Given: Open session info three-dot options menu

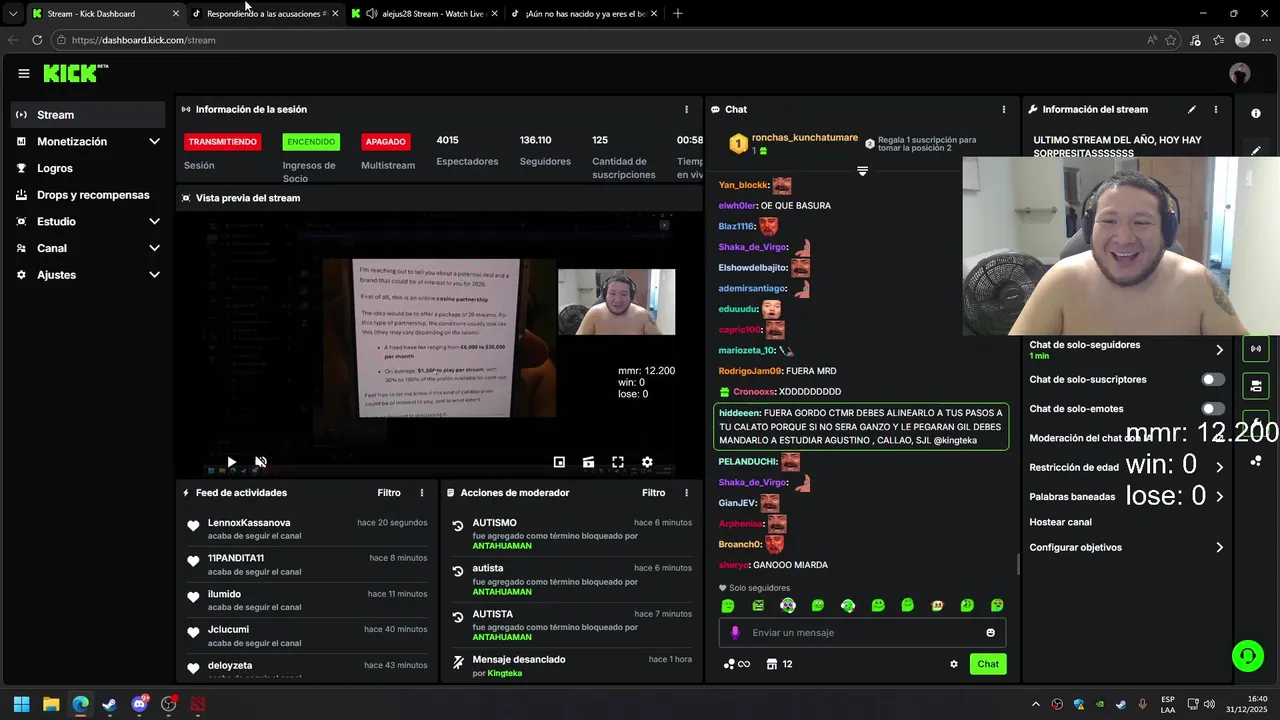Looking at the screenshot, I should coord(686,109).
